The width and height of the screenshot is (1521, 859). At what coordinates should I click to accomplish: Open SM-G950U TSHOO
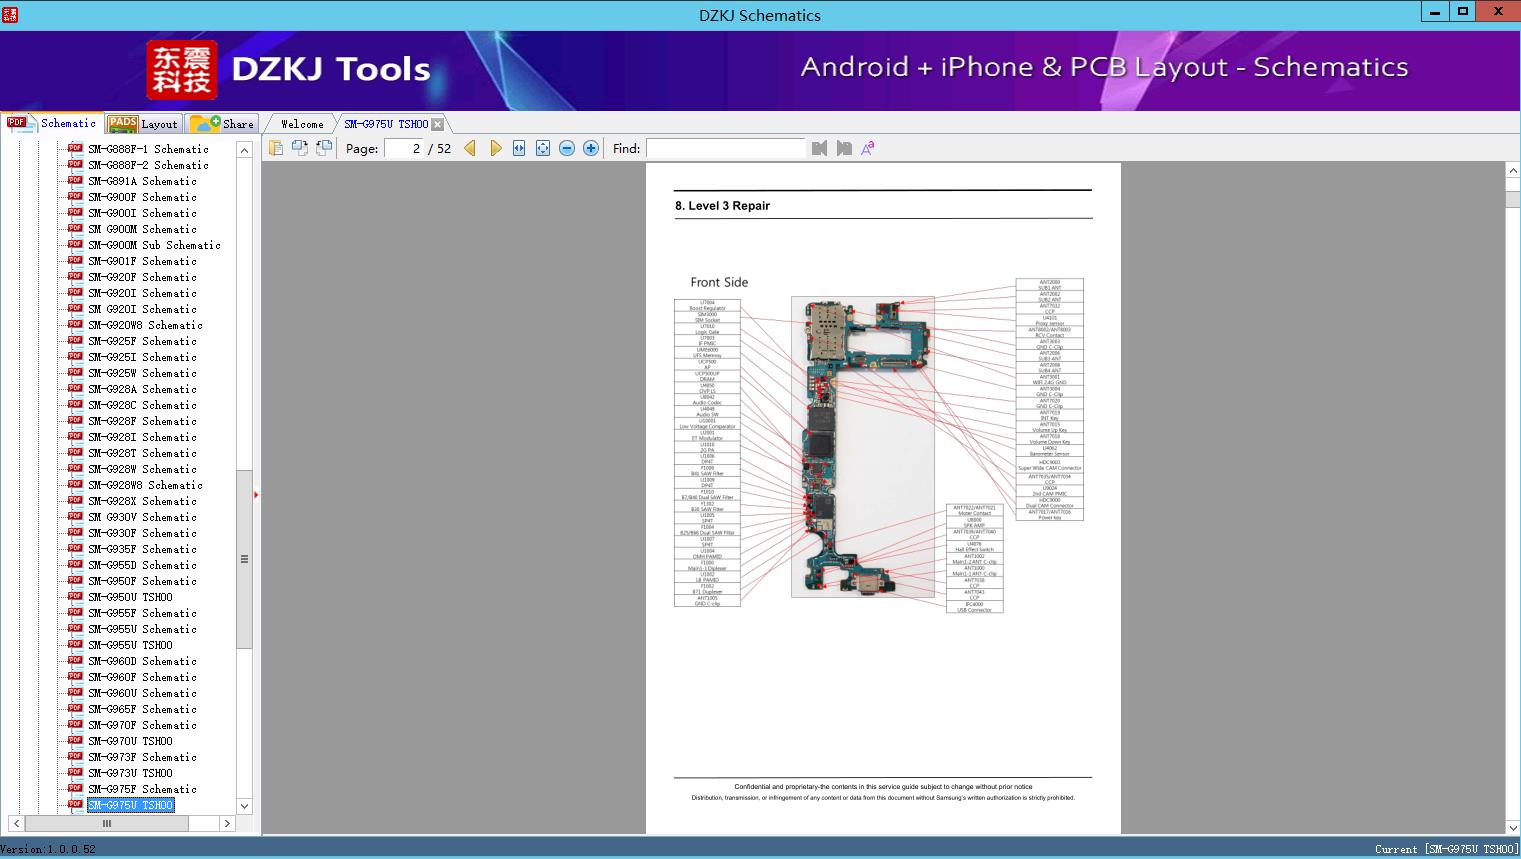tap(130, 597)
